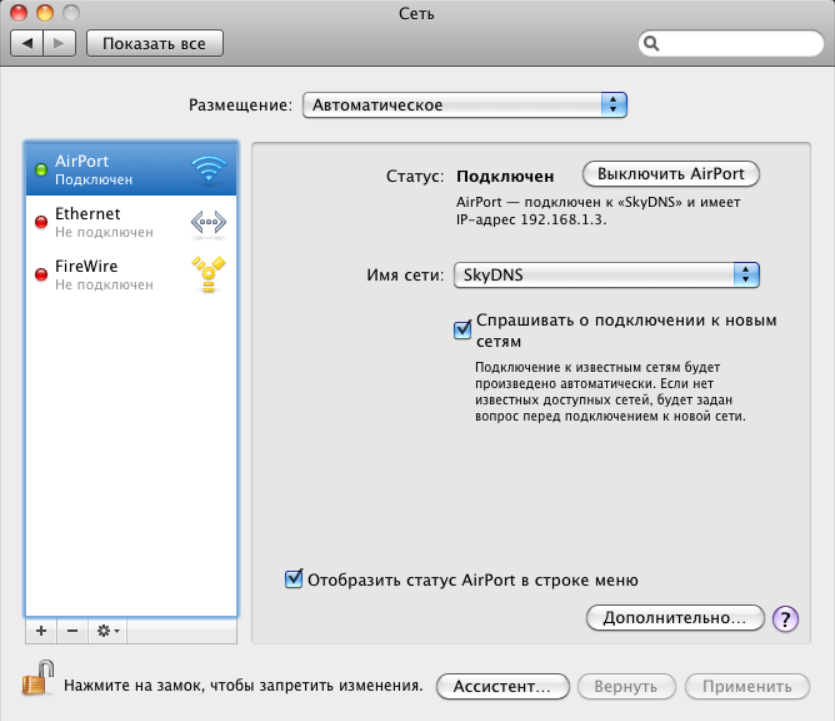Remove selected service with minus button
The height and width of the screenshot is (721, 835).
click(72, 631)
